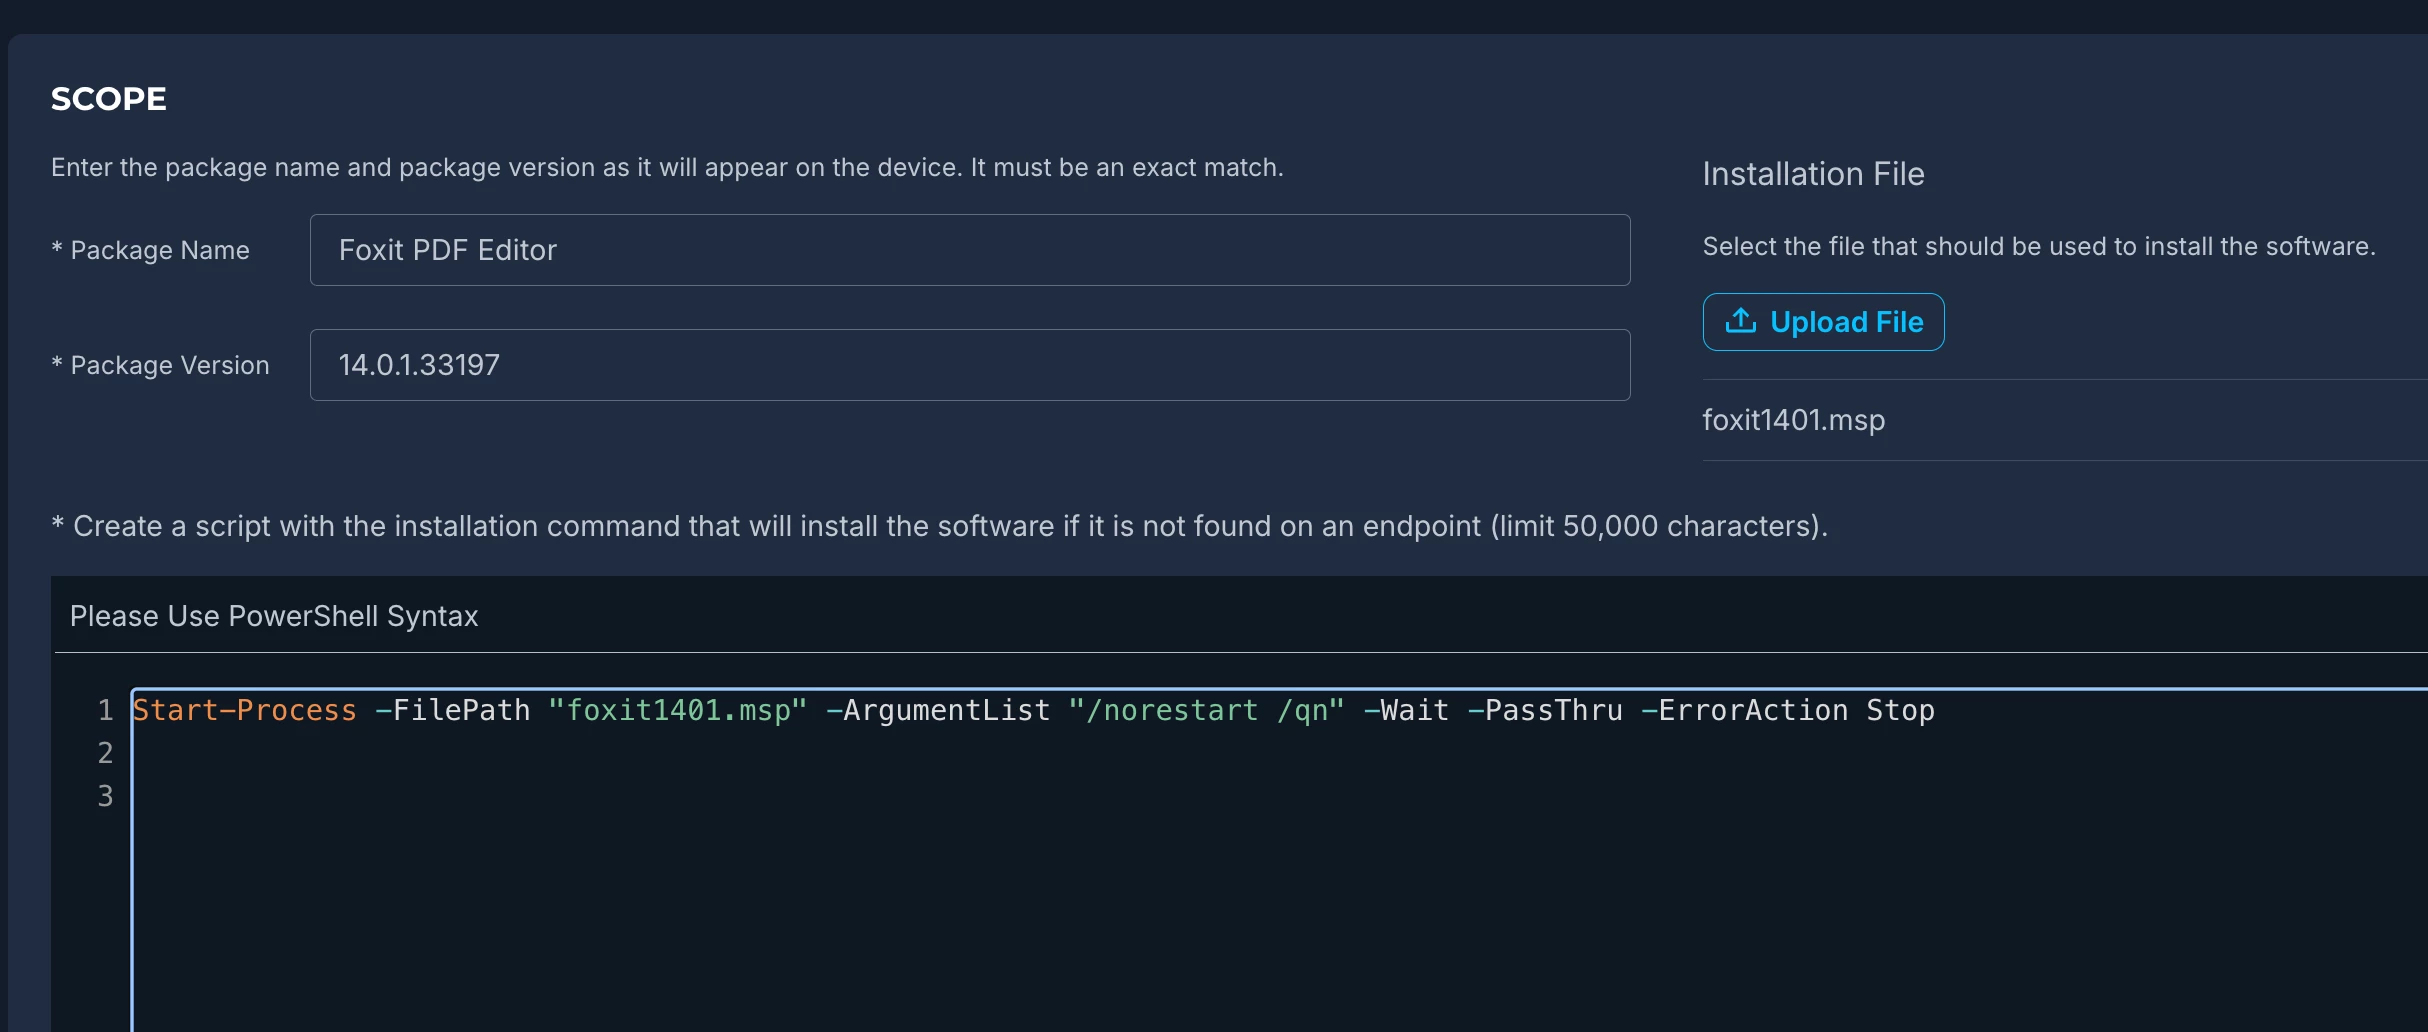2428x1032 pixels.
Task: Click line number 2 in script editor
Action: [x=105, y=753]
